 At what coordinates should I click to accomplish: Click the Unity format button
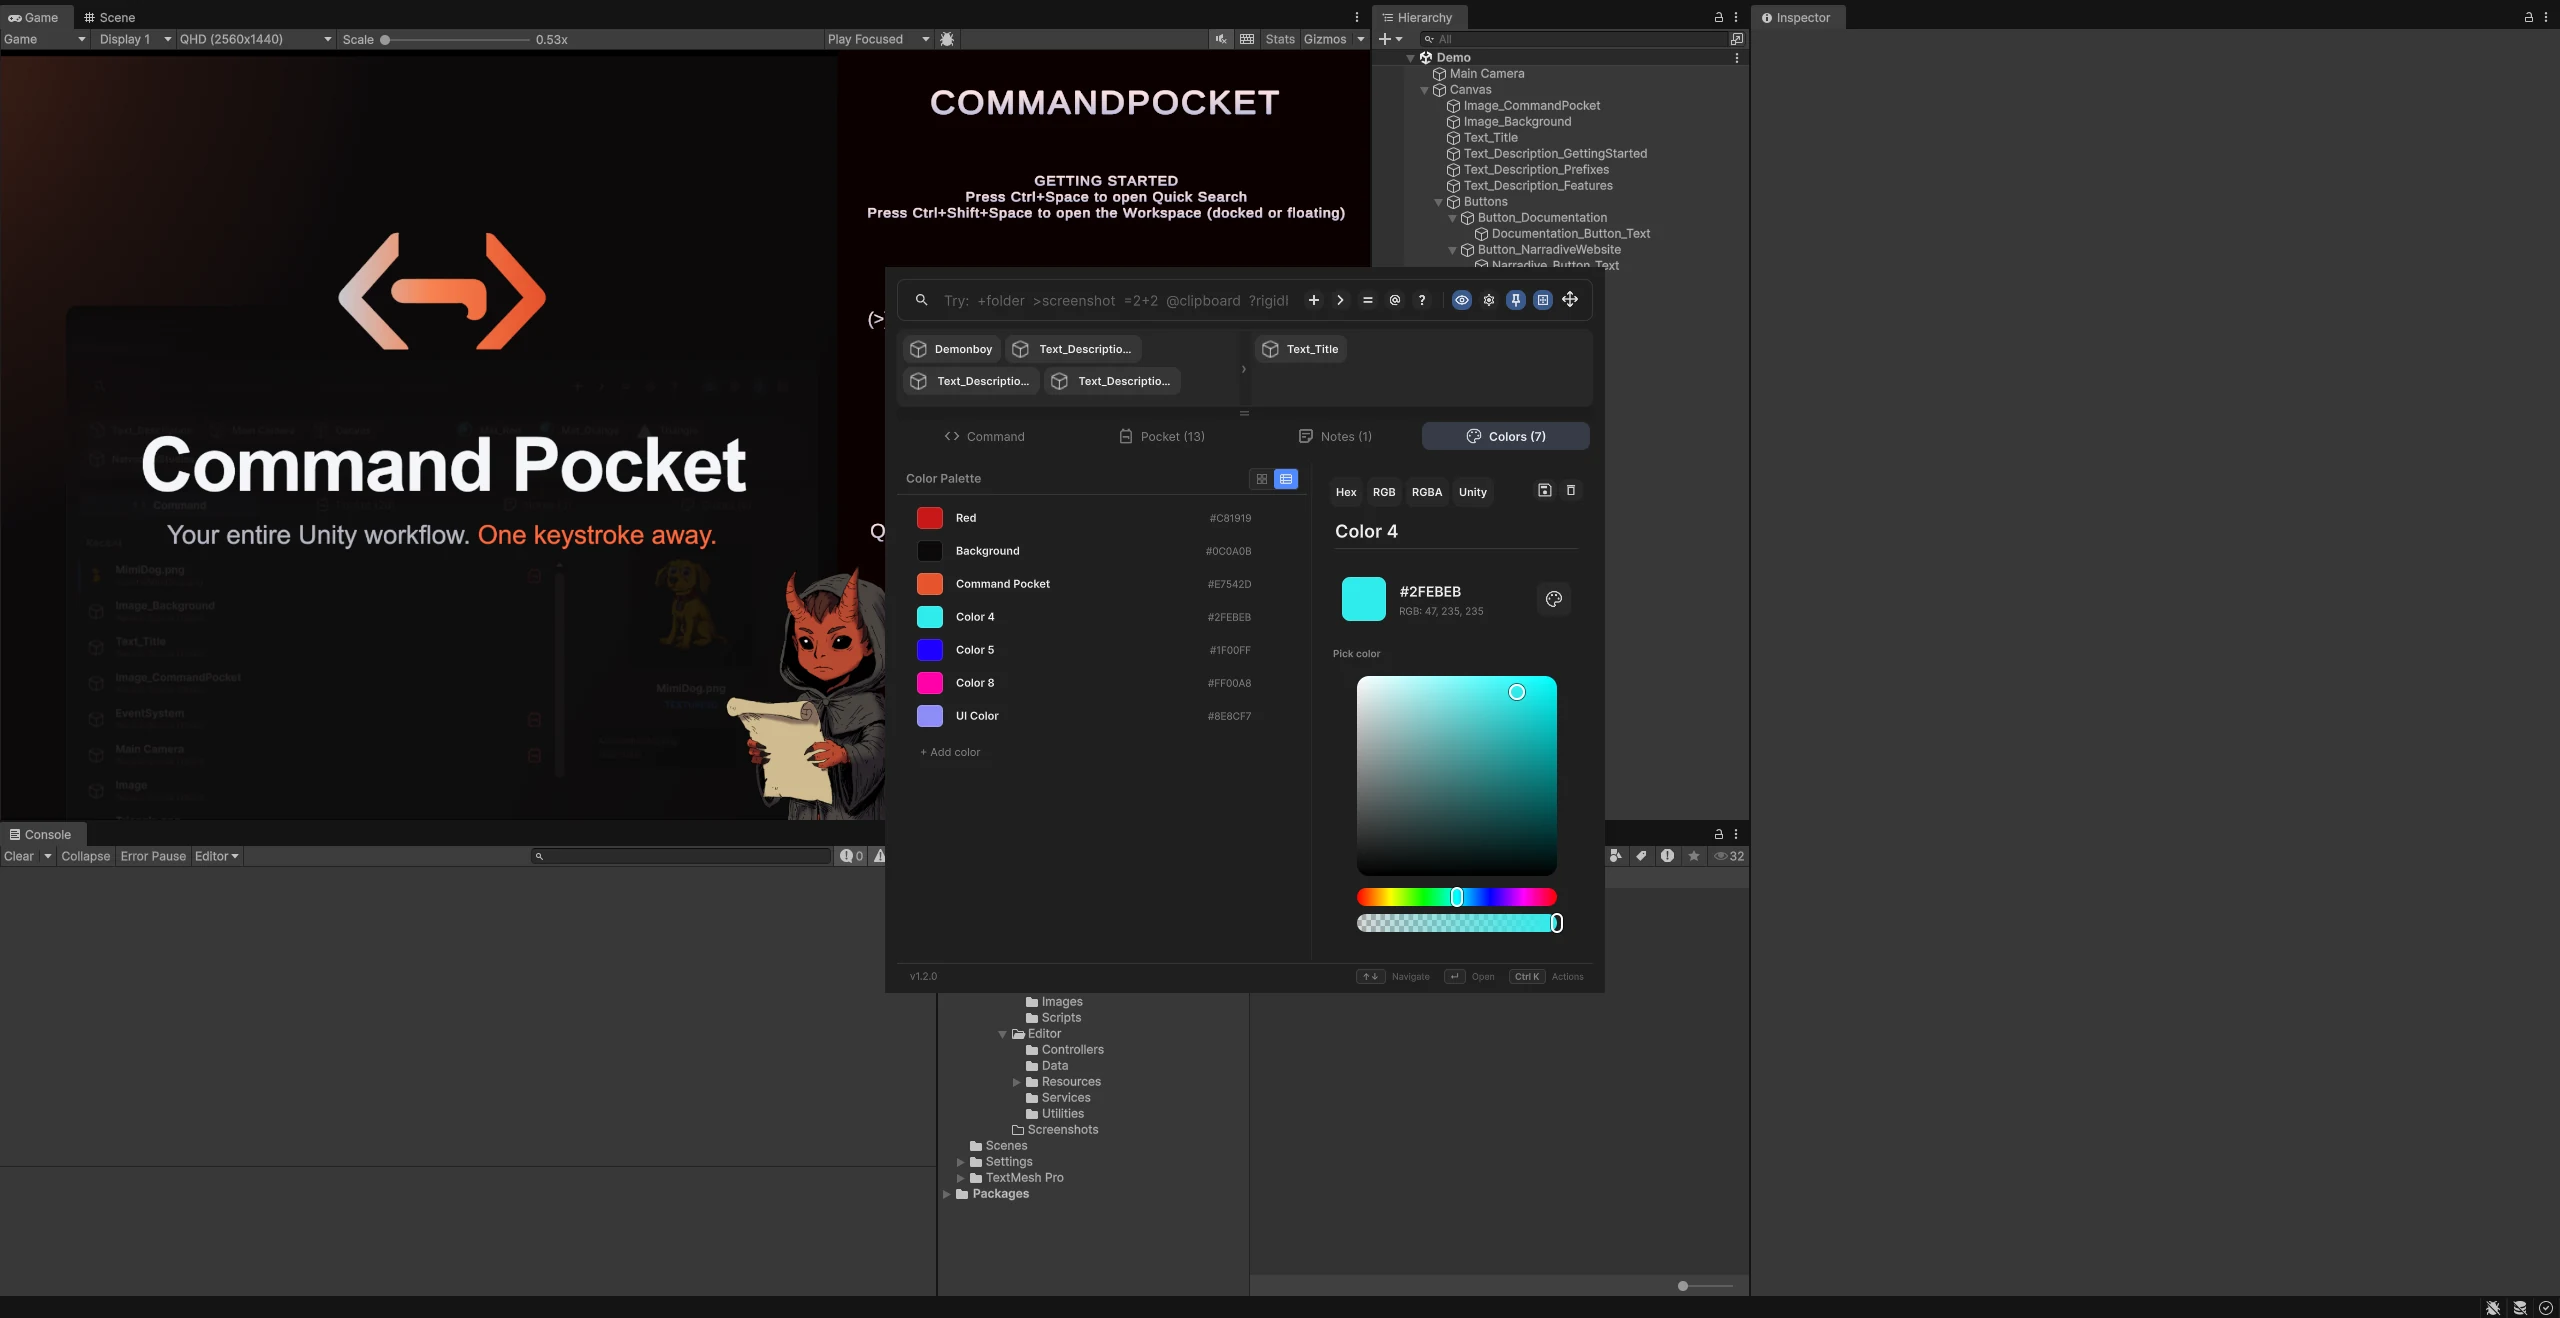click(1473, 492)
